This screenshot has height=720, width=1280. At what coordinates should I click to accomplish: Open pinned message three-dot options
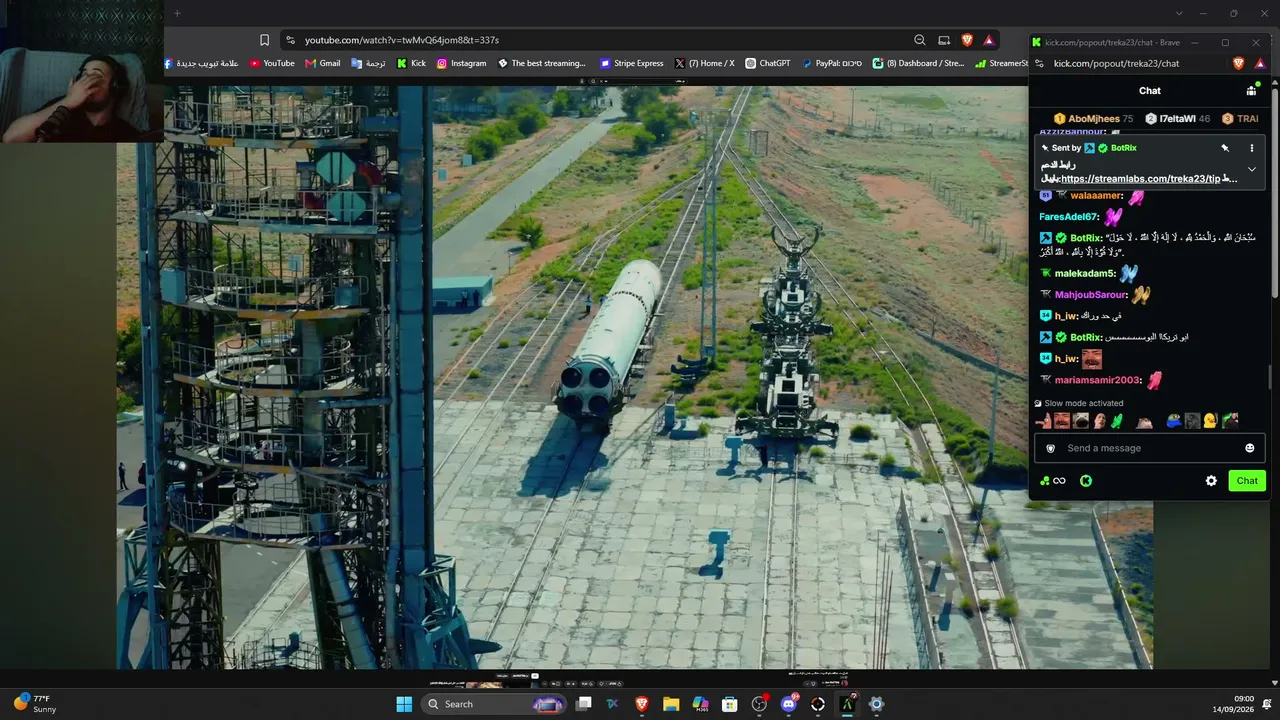point(1251,148)
